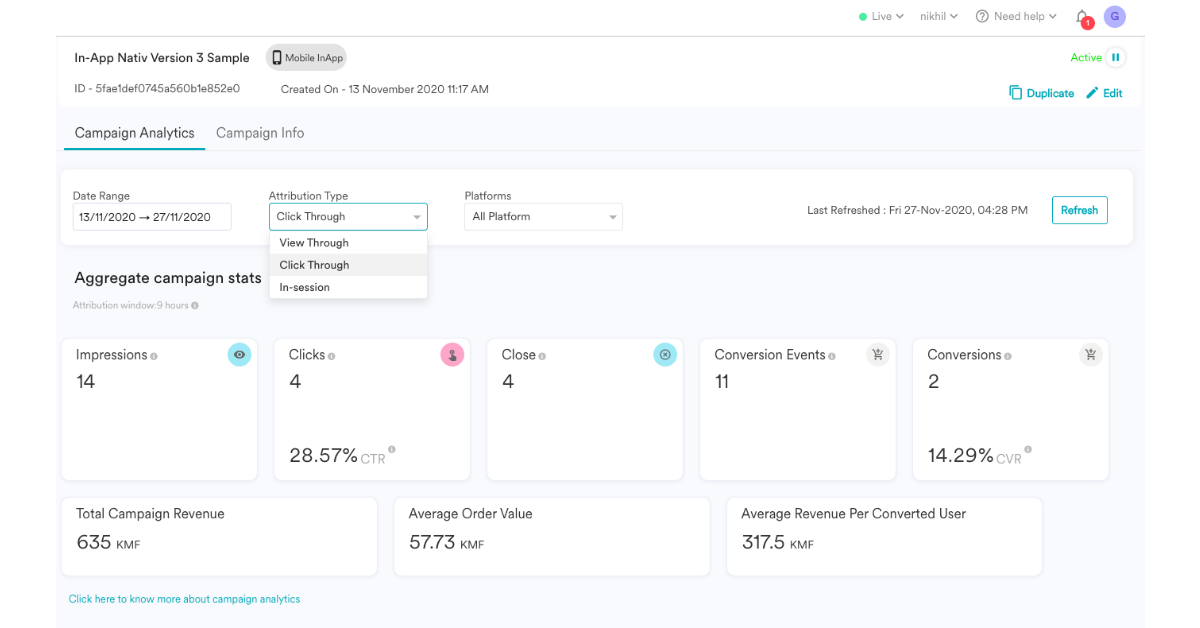This screenshot has width=1200, height=628.
Task: Click the Conversion Events cart icon
Action: 877,354
